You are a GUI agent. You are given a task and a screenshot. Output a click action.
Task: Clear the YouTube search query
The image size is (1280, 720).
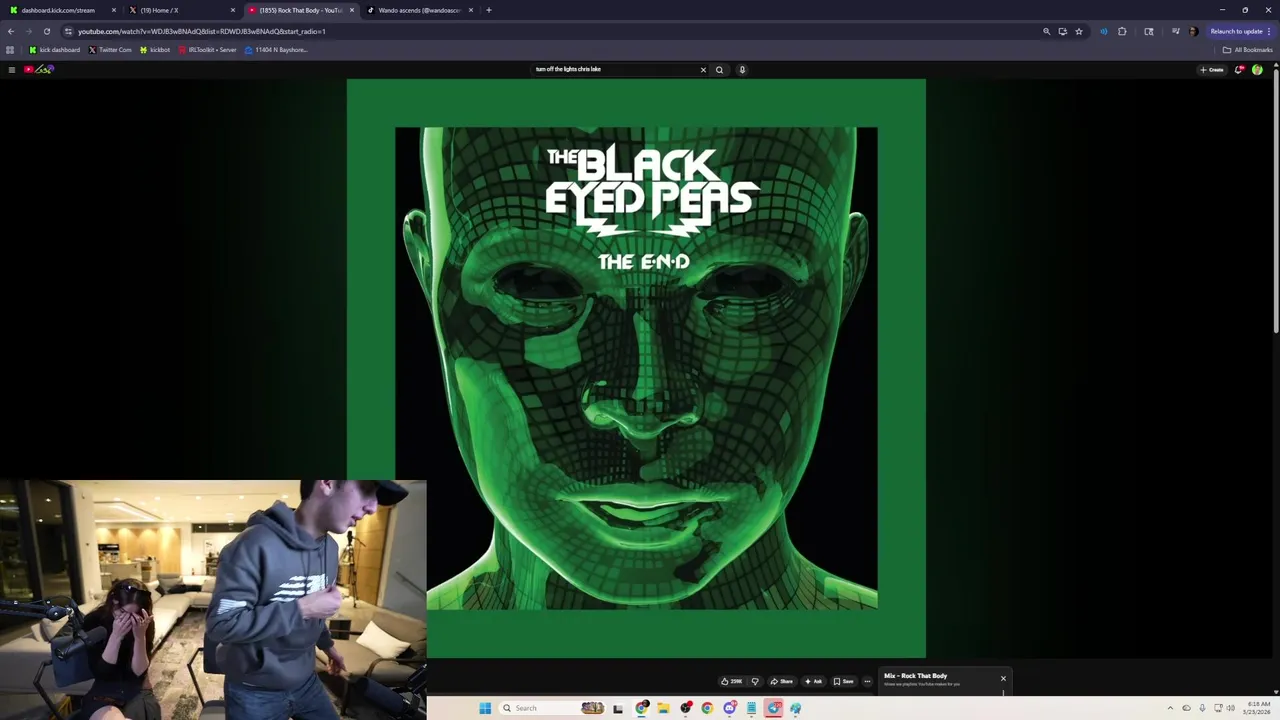pos(703,70)
